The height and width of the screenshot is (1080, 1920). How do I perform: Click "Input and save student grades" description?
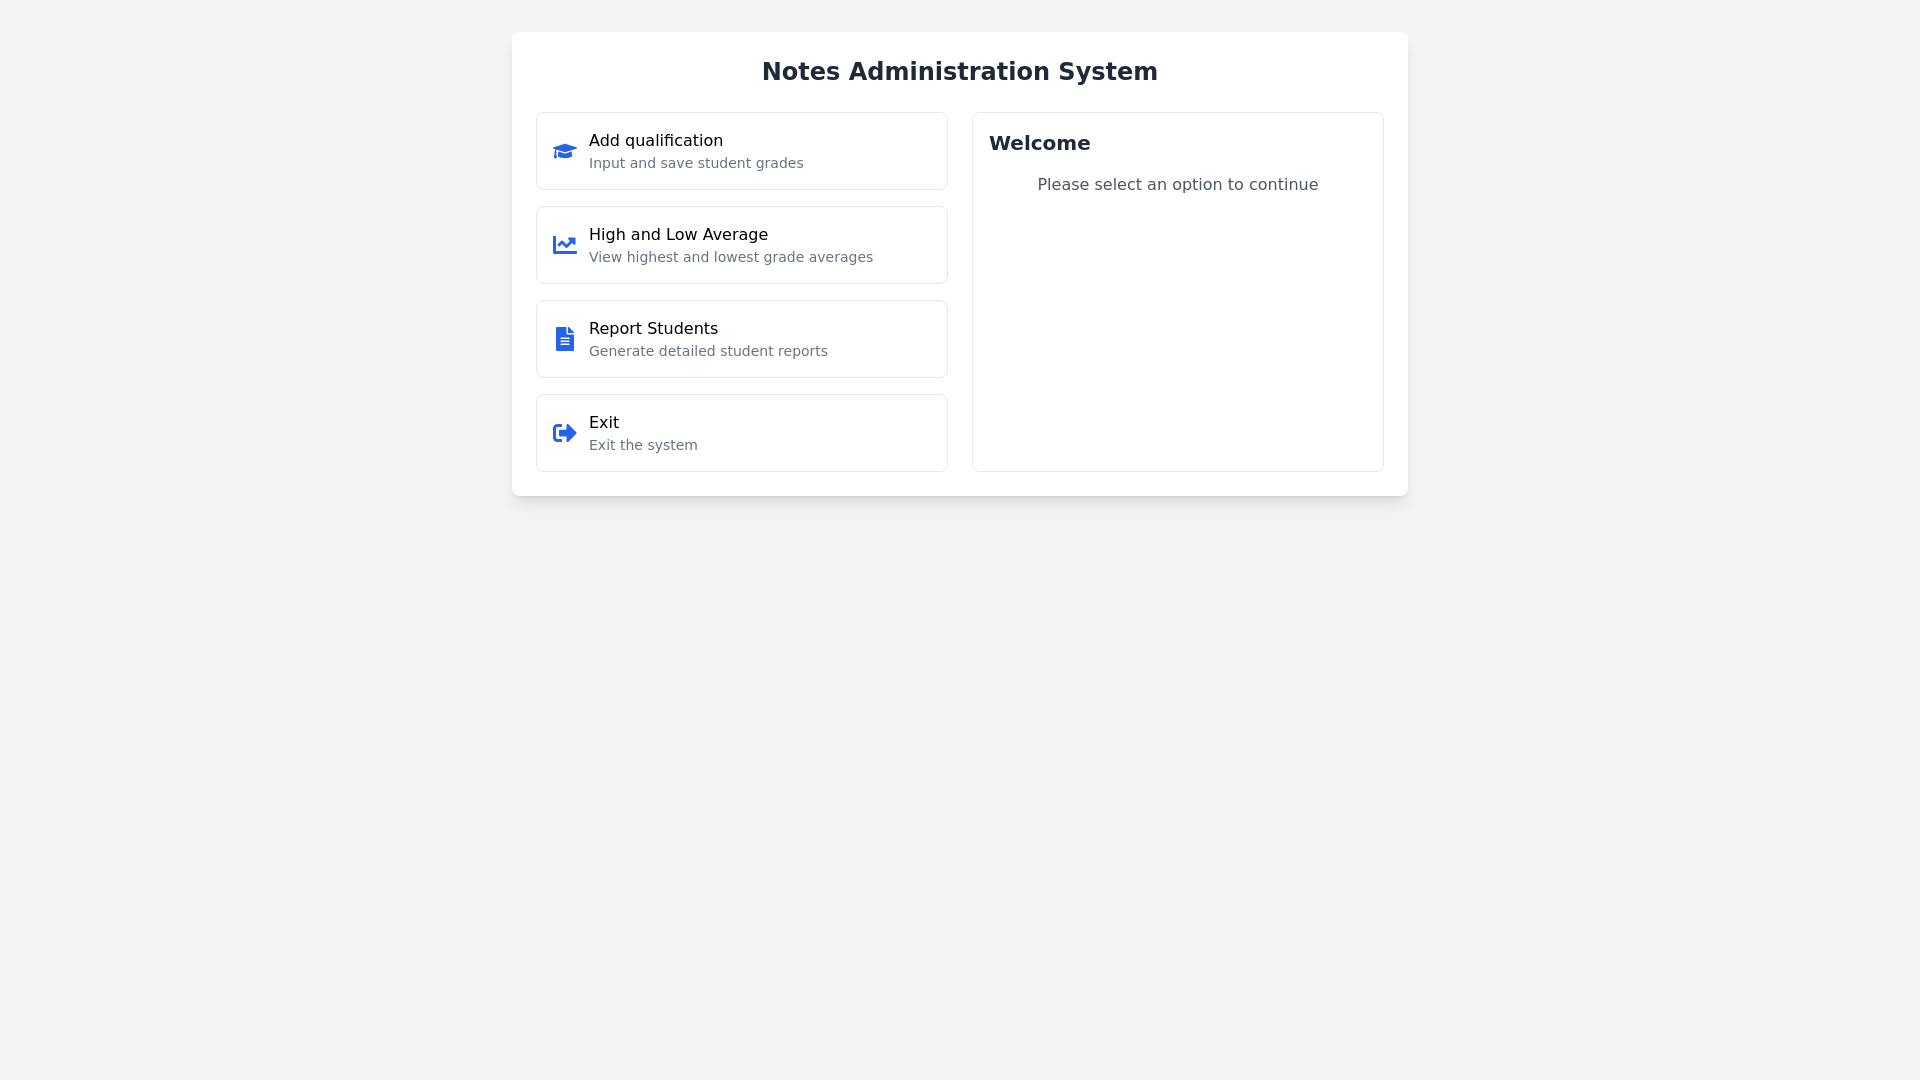pyautogui.click(x=696, y=163)
